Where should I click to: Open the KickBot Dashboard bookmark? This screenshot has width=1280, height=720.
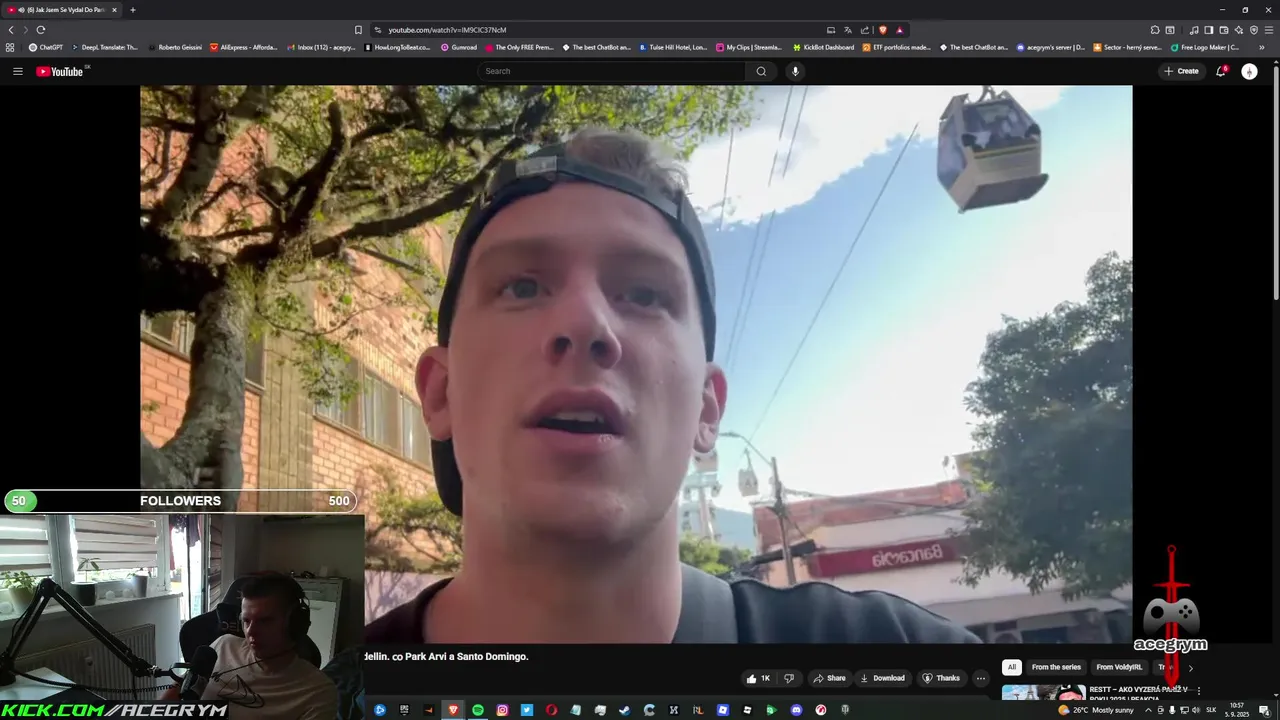click(x=824, y=47)
